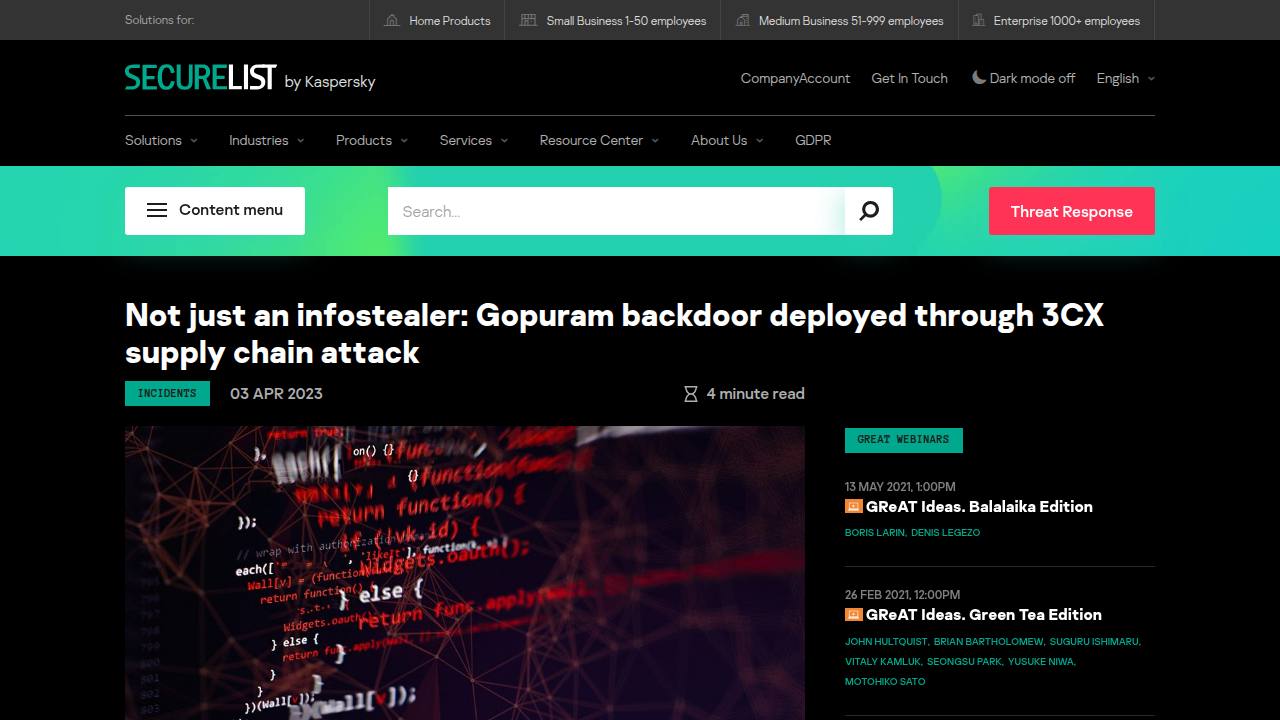Select Medium Business 51-999 employees
Viewport: 1280px width, 720px height.
(x=840, y=20)
